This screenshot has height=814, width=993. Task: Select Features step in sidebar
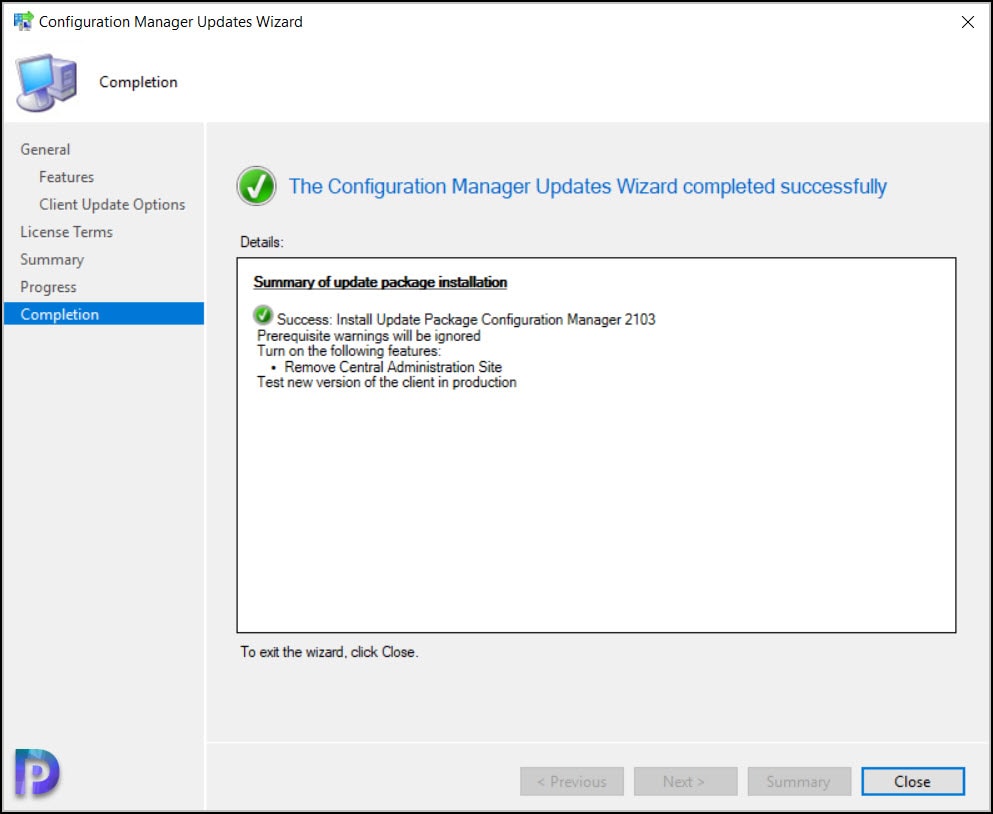(x=66, y=177)
